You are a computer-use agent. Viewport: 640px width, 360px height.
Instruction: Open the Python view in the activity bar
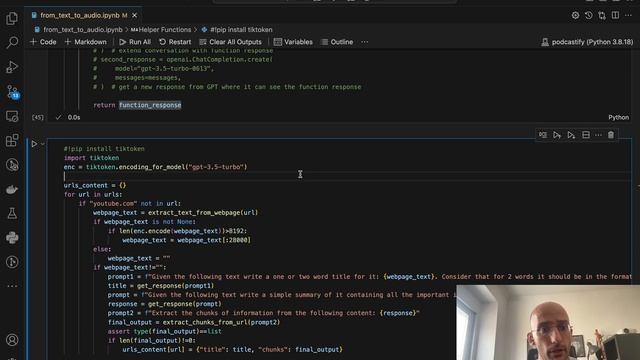coord(12,238)
